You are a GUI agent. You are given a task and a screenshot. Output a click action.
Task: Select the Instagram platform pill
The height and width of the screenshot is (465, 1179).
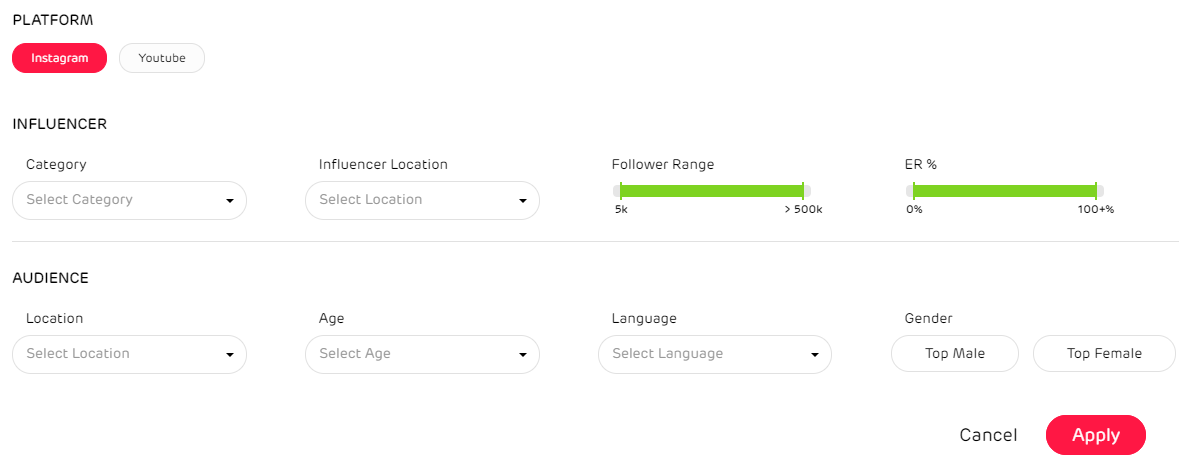59,58
